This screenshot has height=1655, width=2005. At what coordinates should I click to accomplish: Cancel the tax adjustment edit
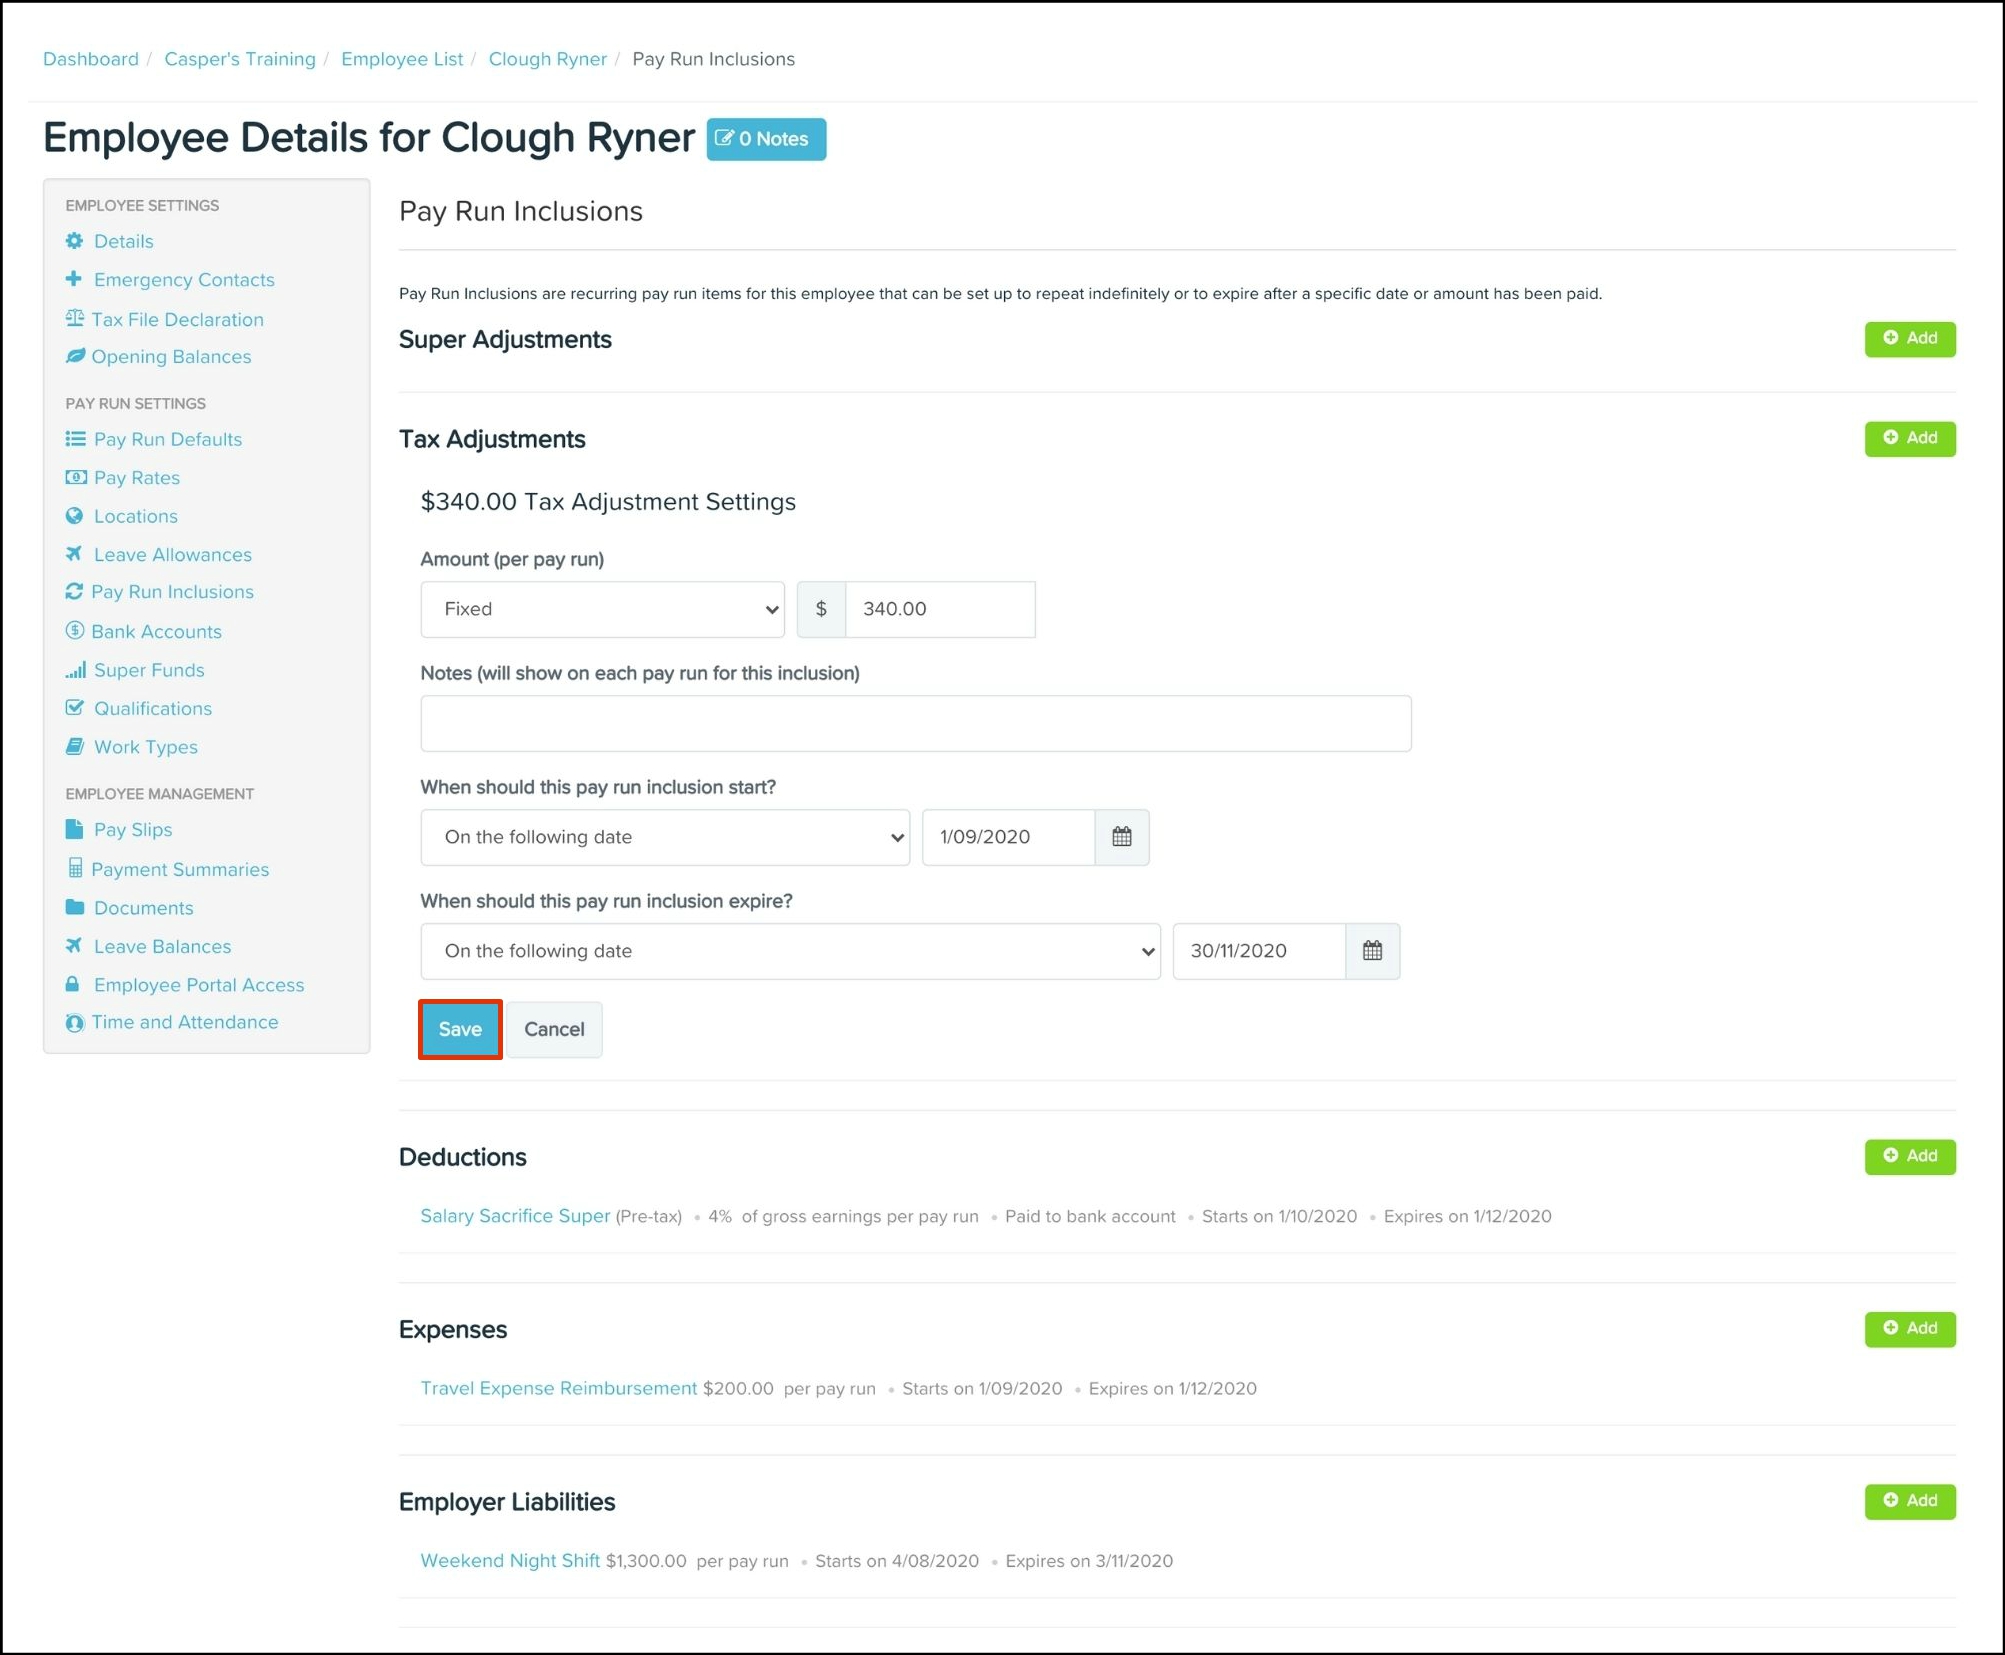coord(554,1029)
